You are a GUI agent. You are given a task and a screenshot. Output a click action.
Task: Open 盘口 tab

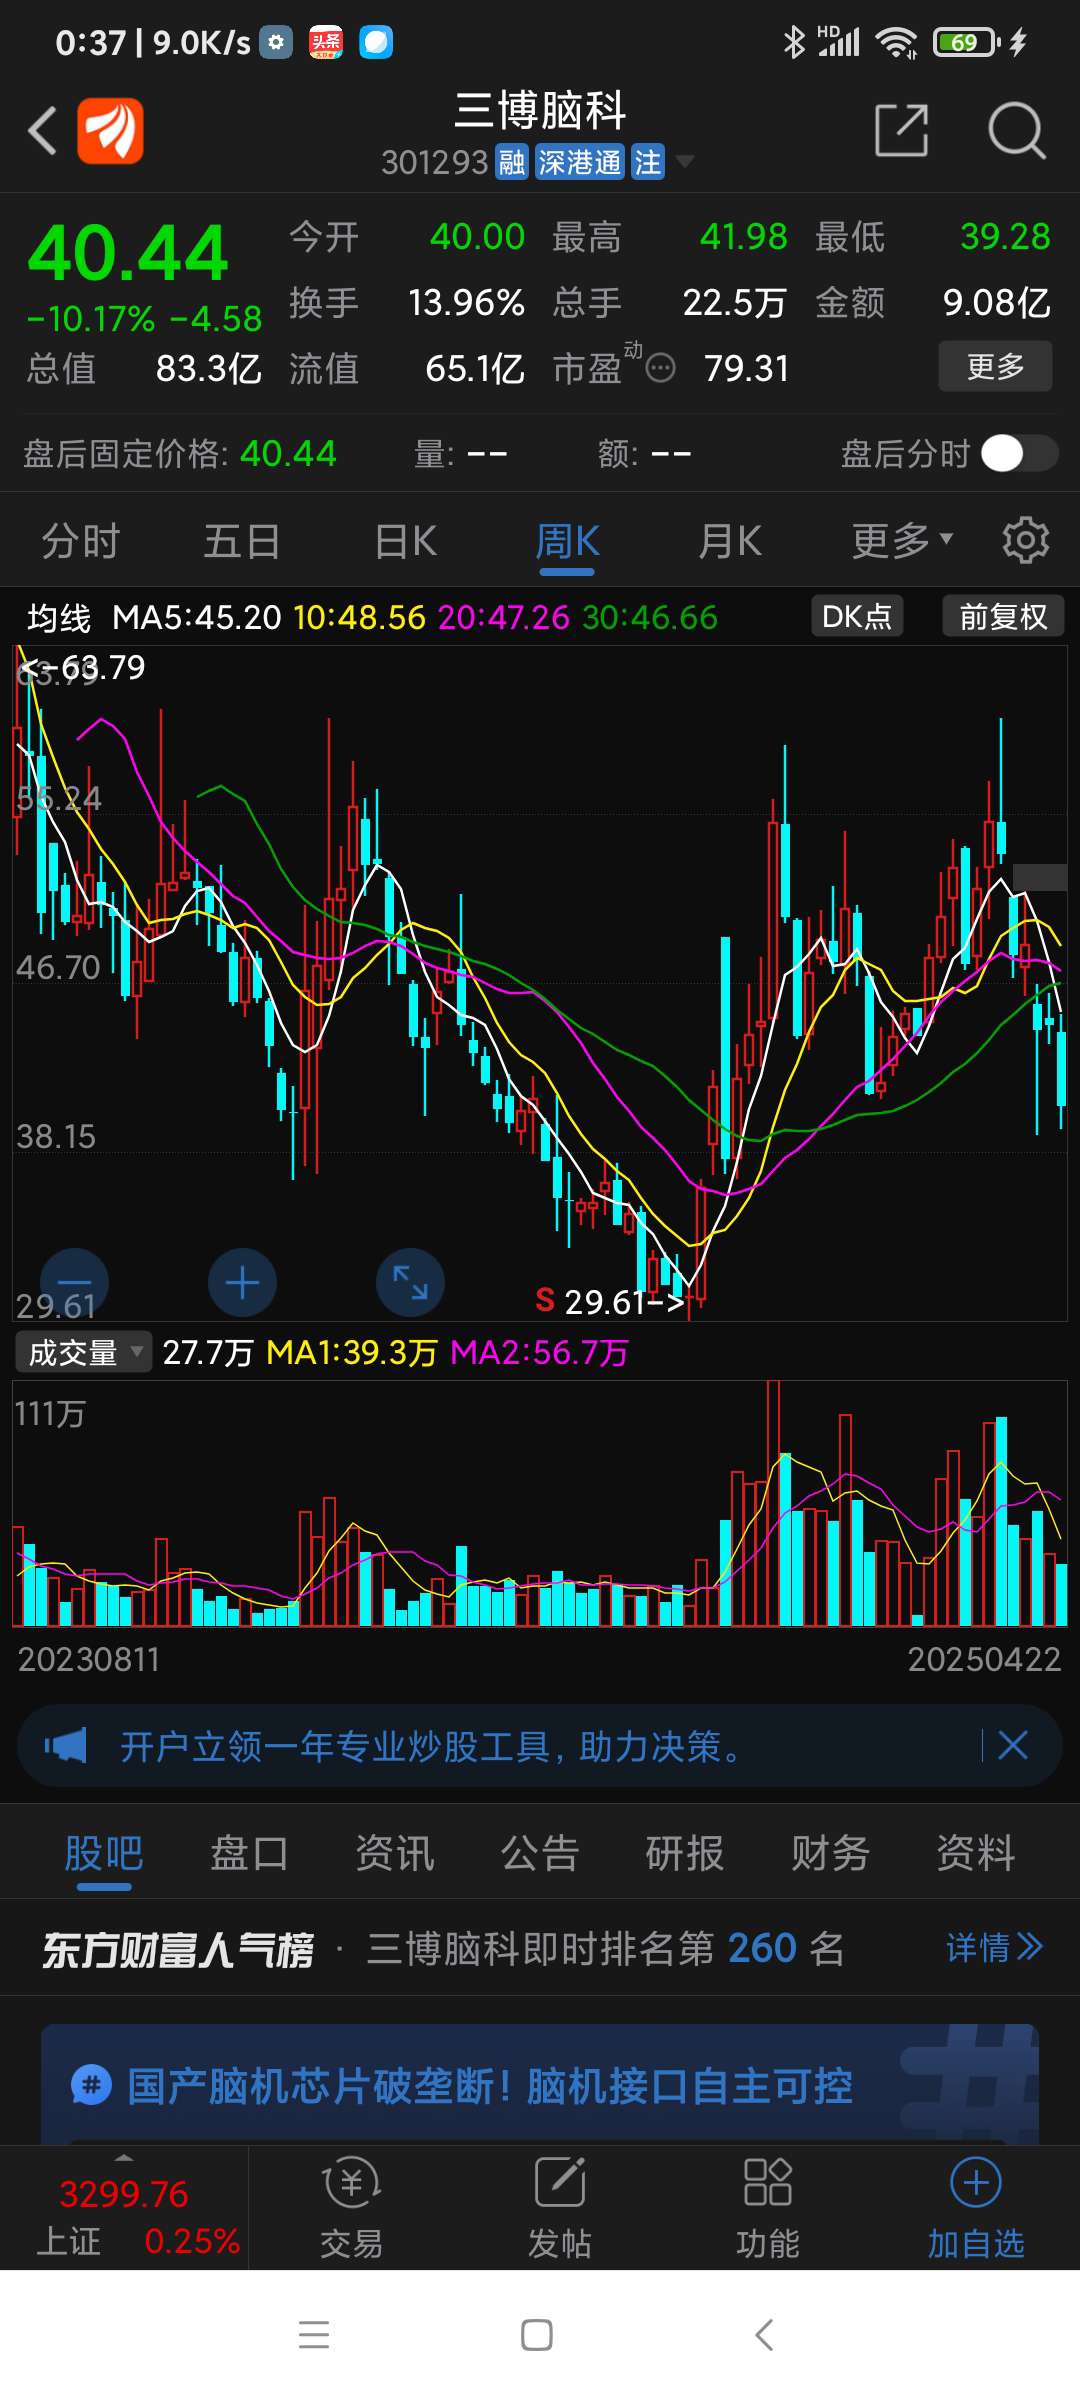[249, 1853]
